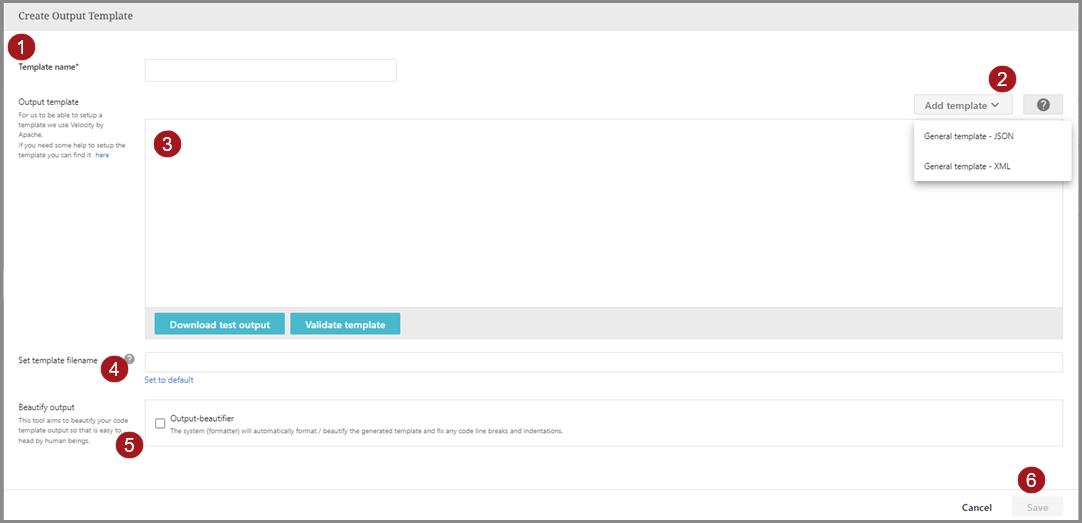Click the Save button
1082x523 pixels.
(1037, 508)
